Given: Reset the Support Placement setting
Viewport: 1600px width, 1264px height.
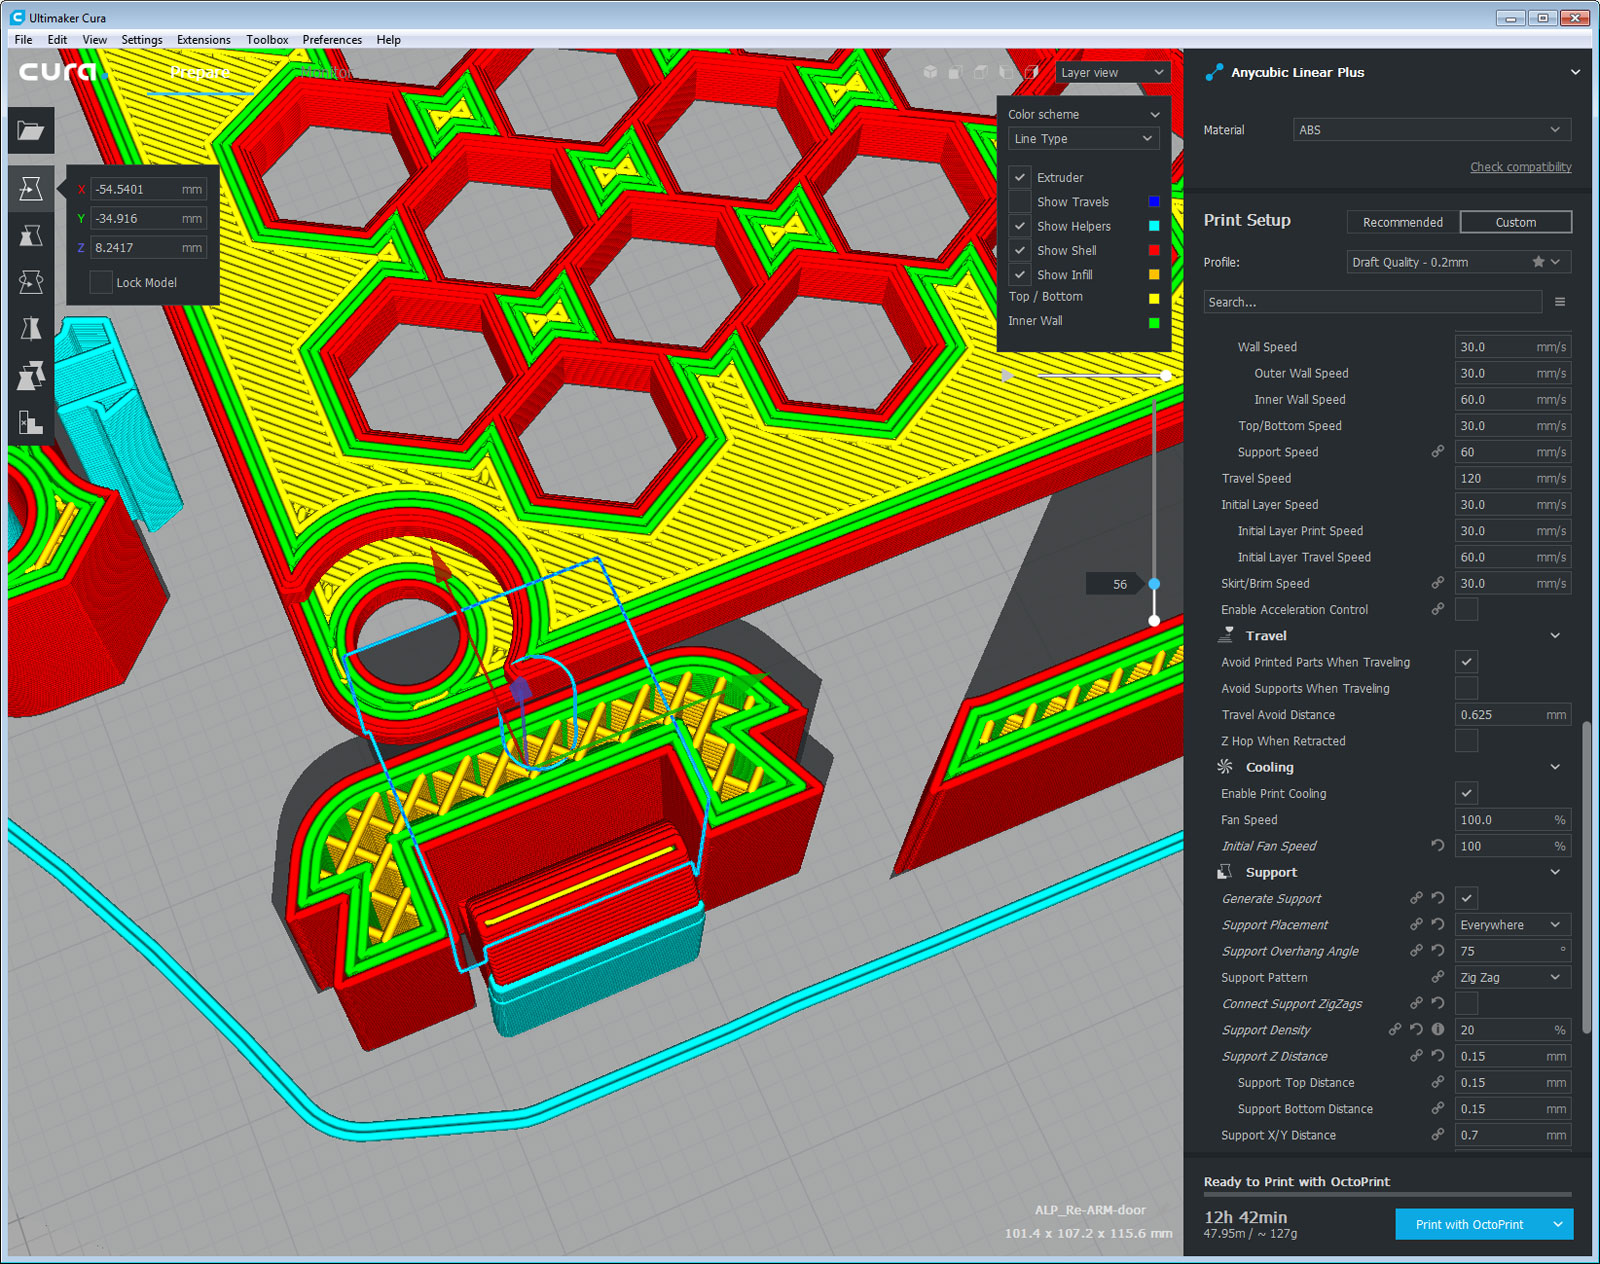Looking at the screenshot, I should pyautogui.click(x=1438, y=925).
